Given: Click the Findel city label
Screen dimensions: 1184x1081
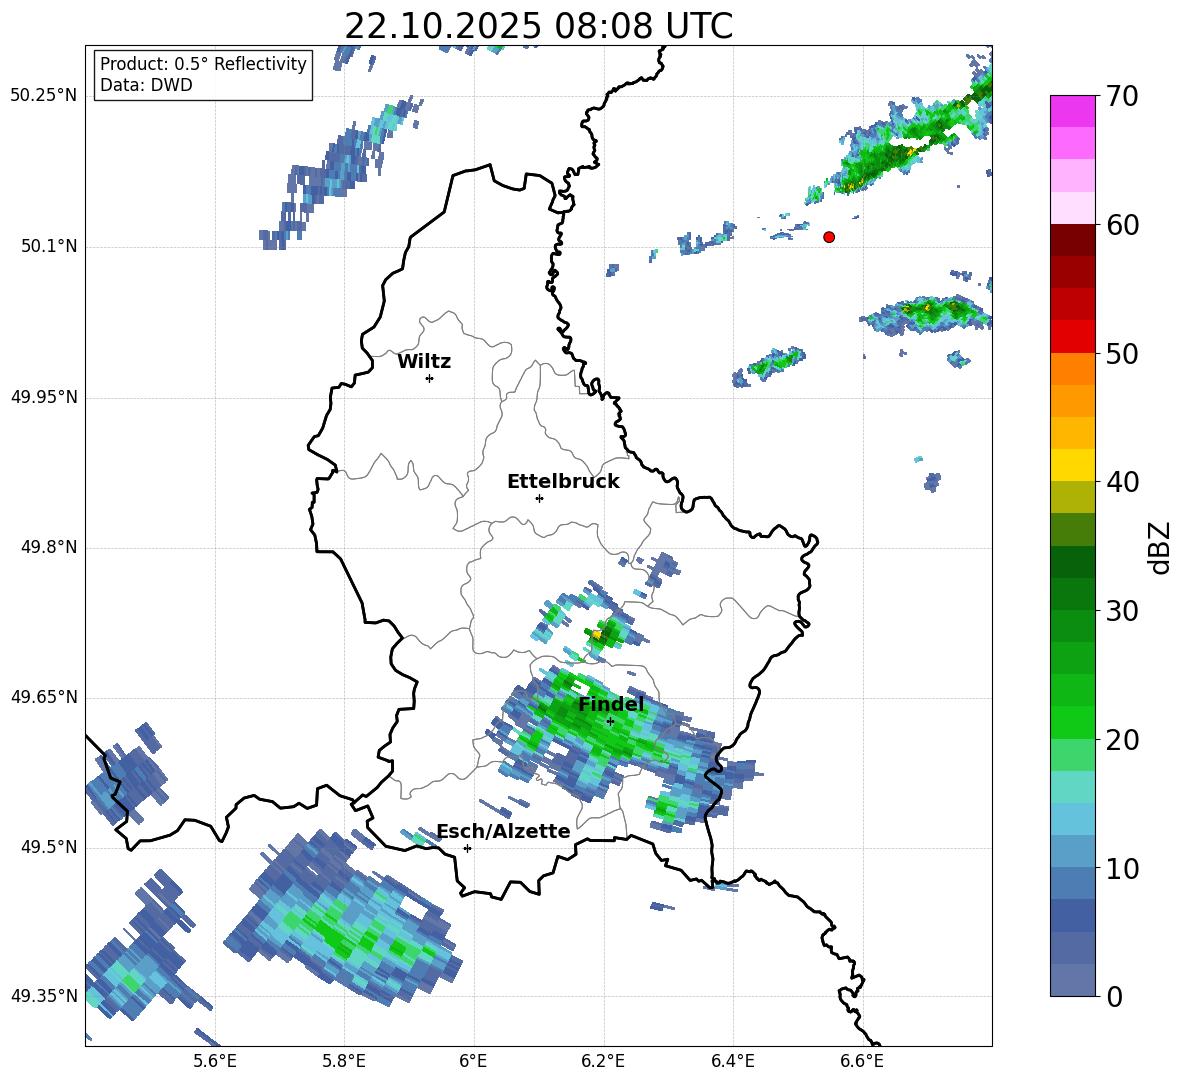Looking at the screenshot, I should [611, 704].
